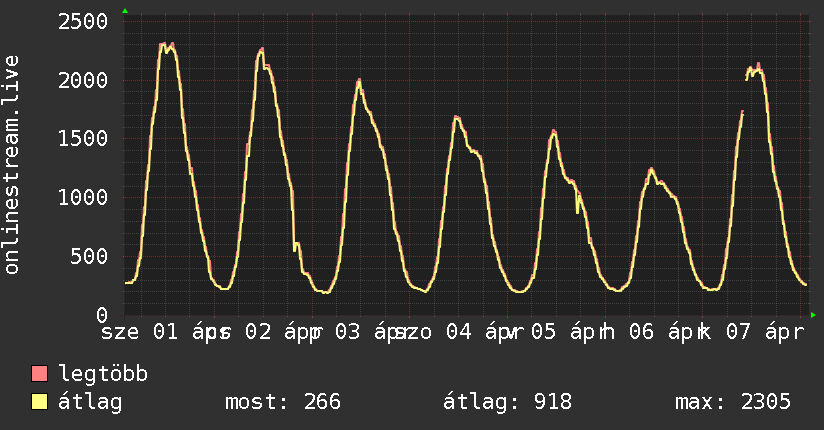Viewport: 824px width, 430px height.
Task: Click the max: 2305 statistic
Action: click(733, 402)
